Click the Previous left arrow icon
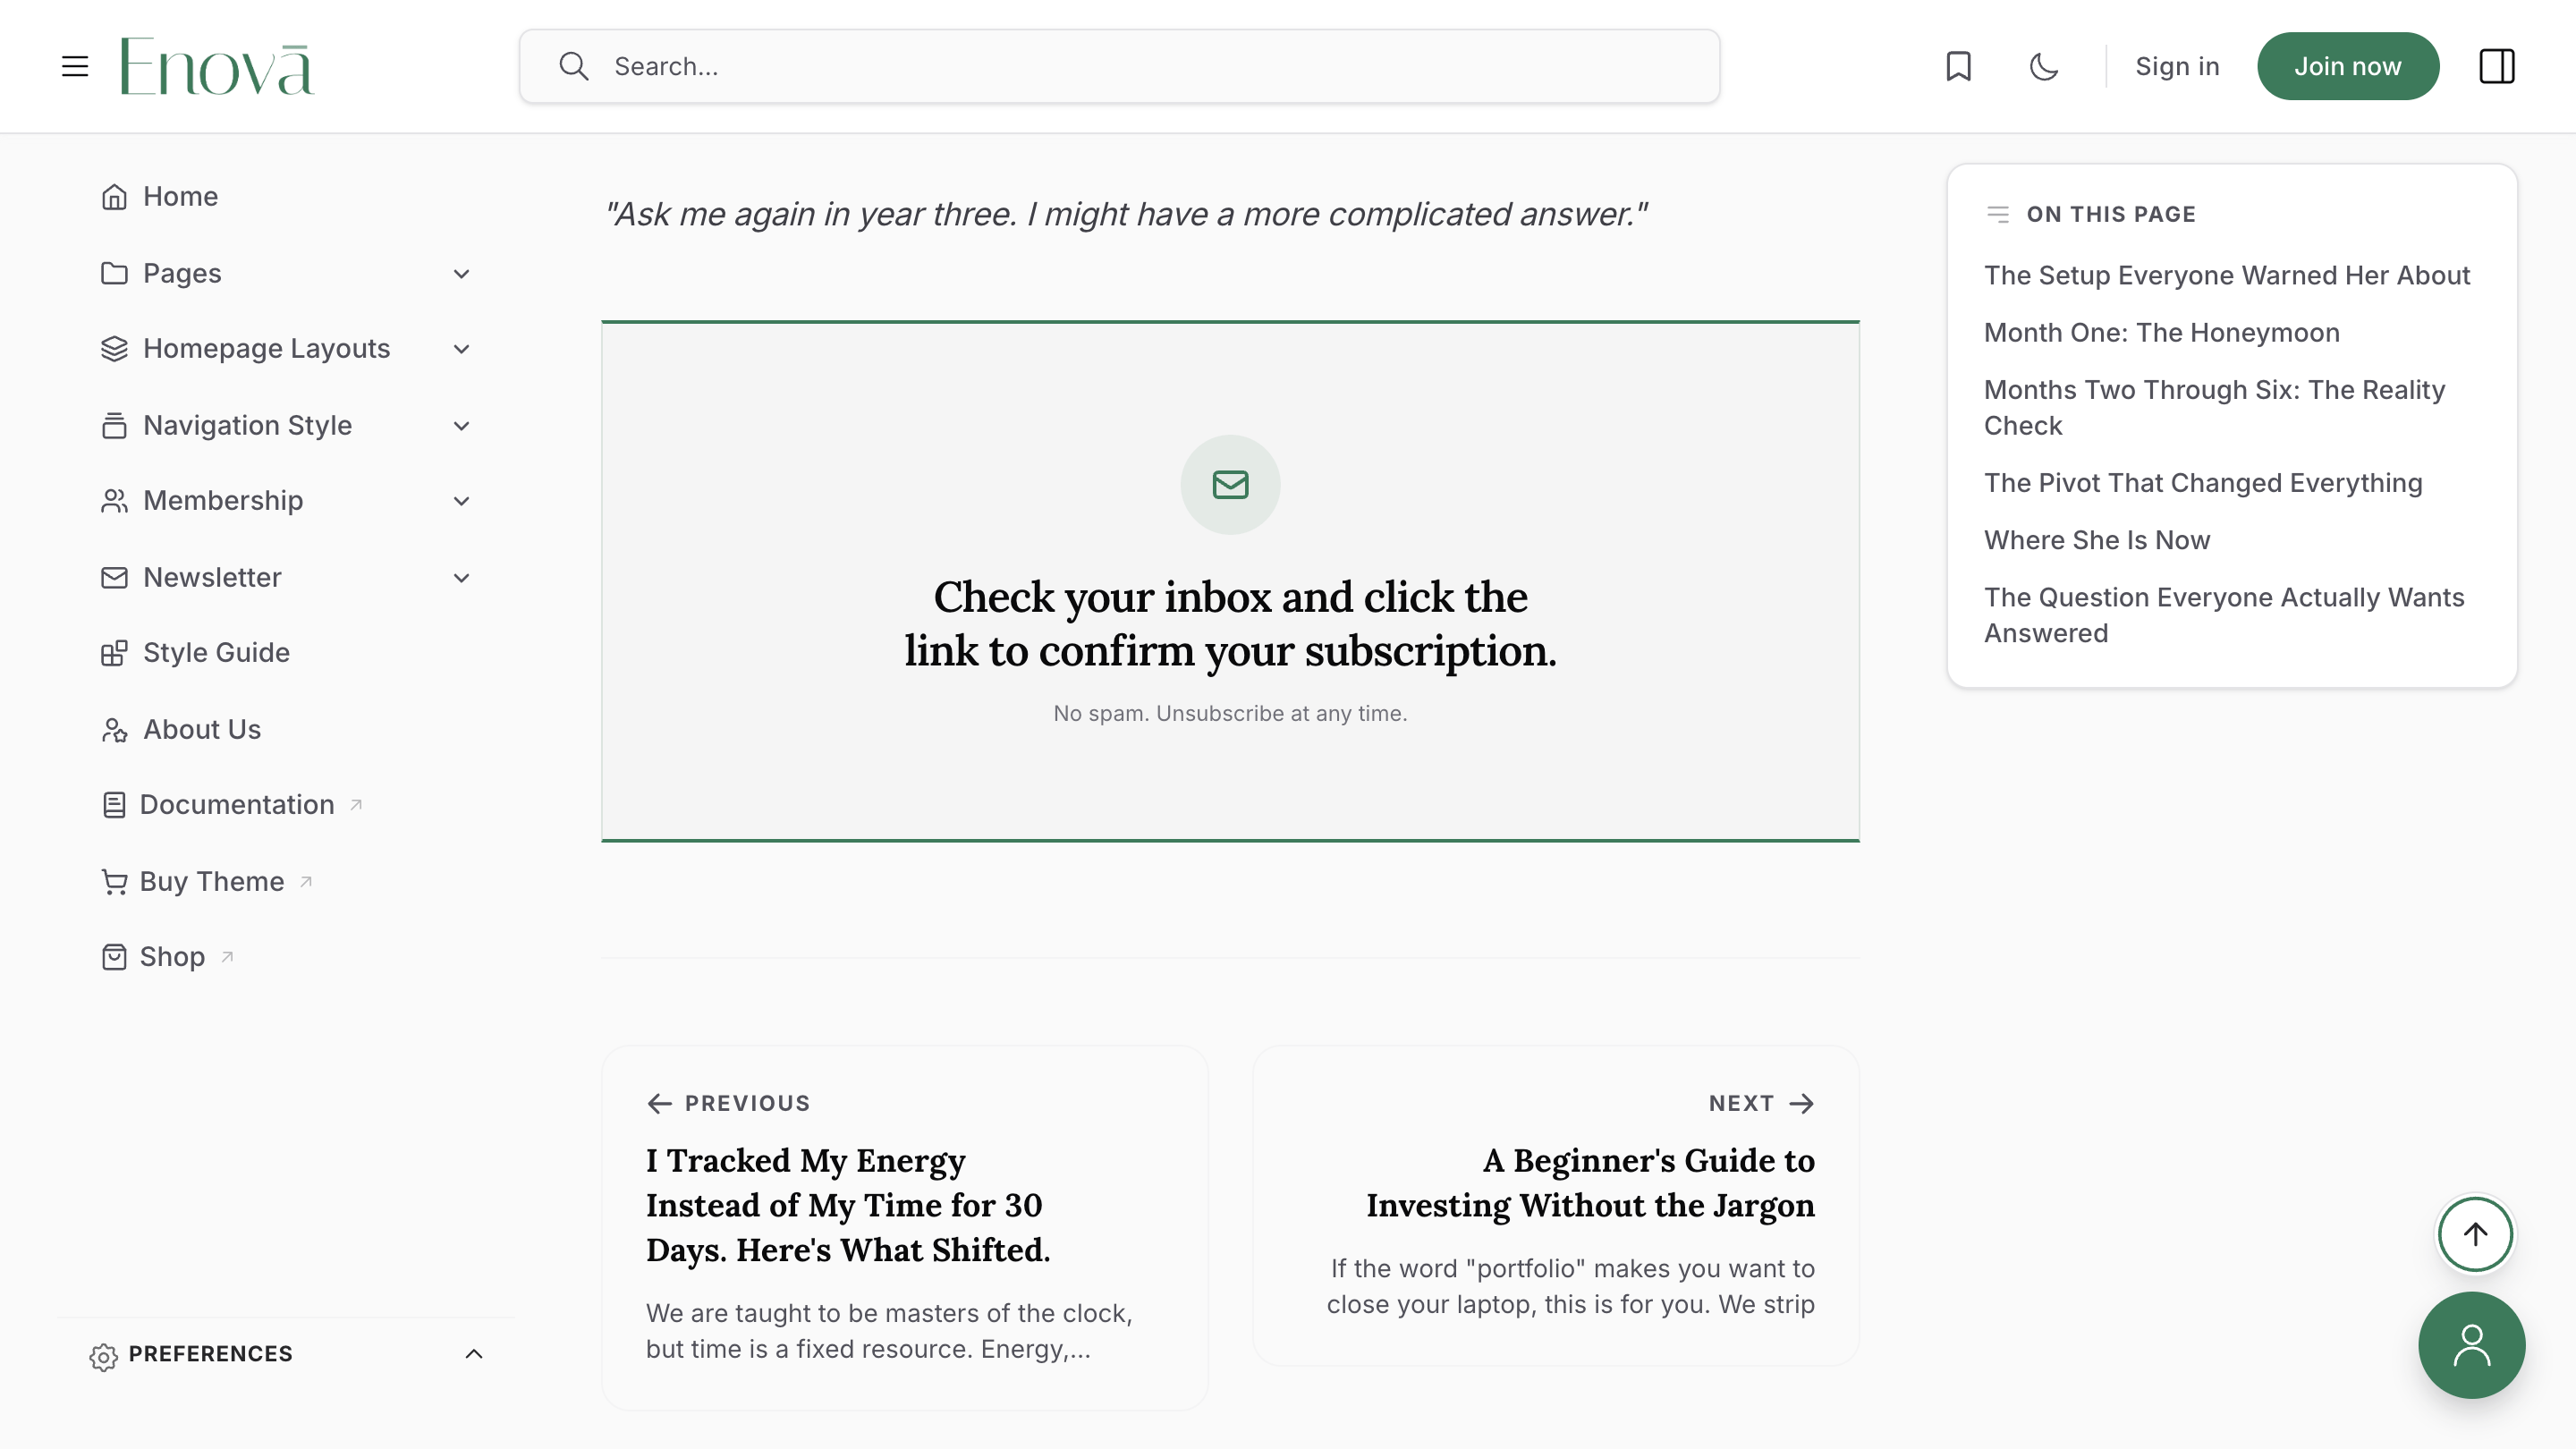 point(659,1103)
